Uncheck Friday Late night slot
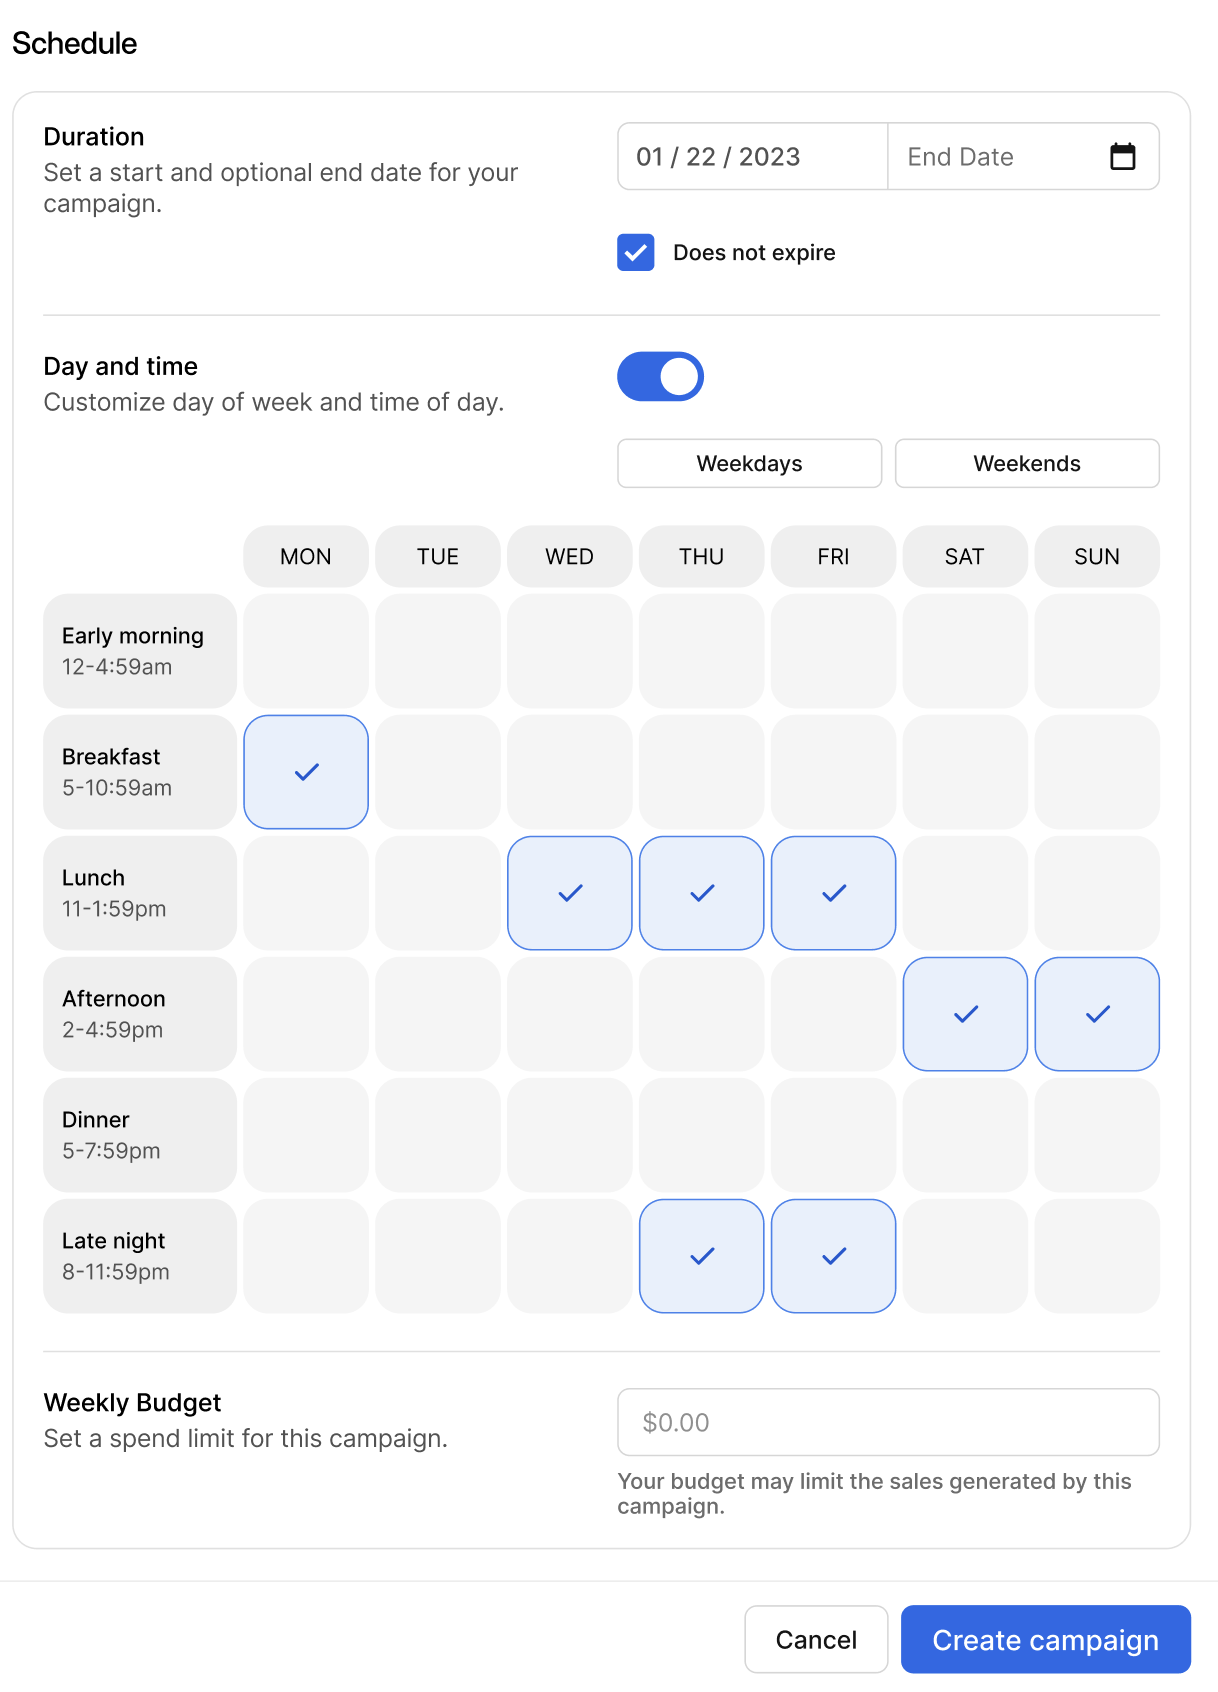Viewport: 1218px width, 1692px height. [x=834, y=1256]
